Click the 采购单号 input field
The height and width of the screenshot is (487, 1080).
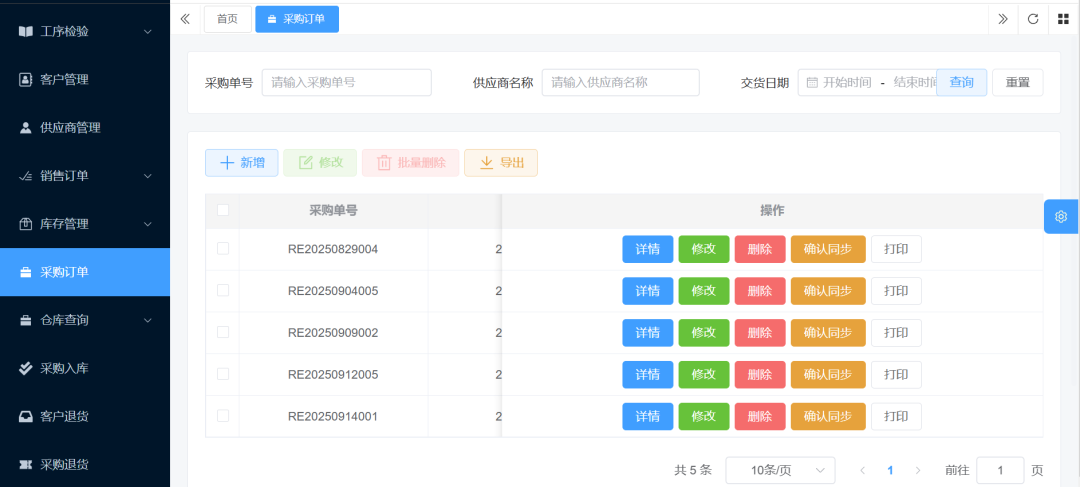[x=346, y=82]
